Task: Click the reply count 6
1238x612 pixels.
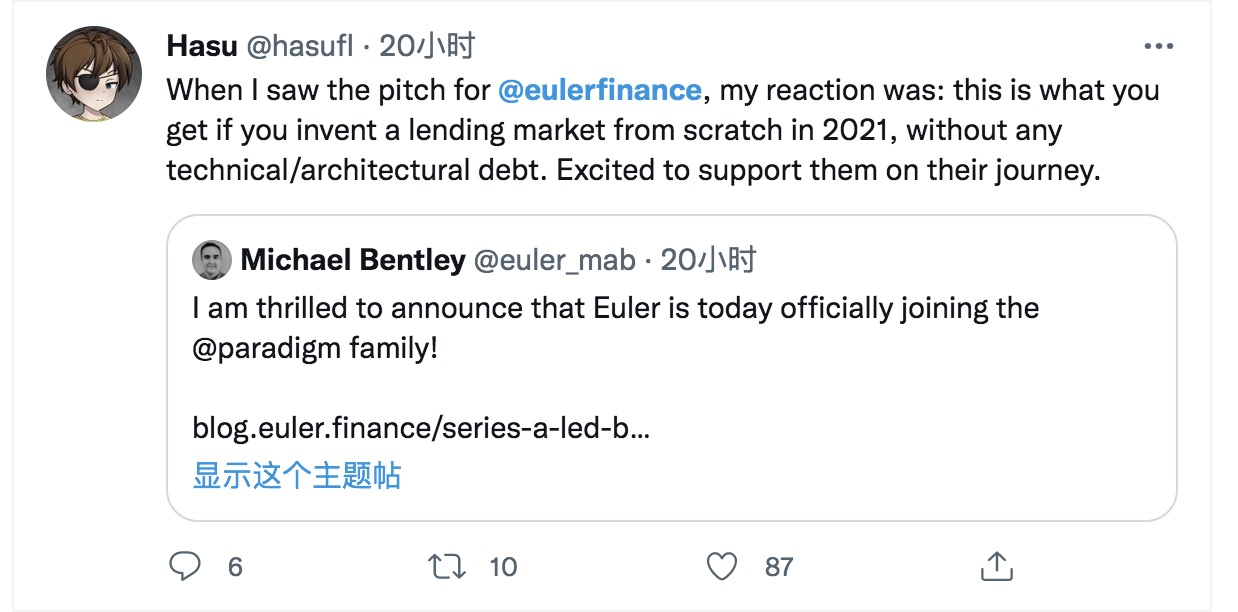Action: click(x=235, y=567)
